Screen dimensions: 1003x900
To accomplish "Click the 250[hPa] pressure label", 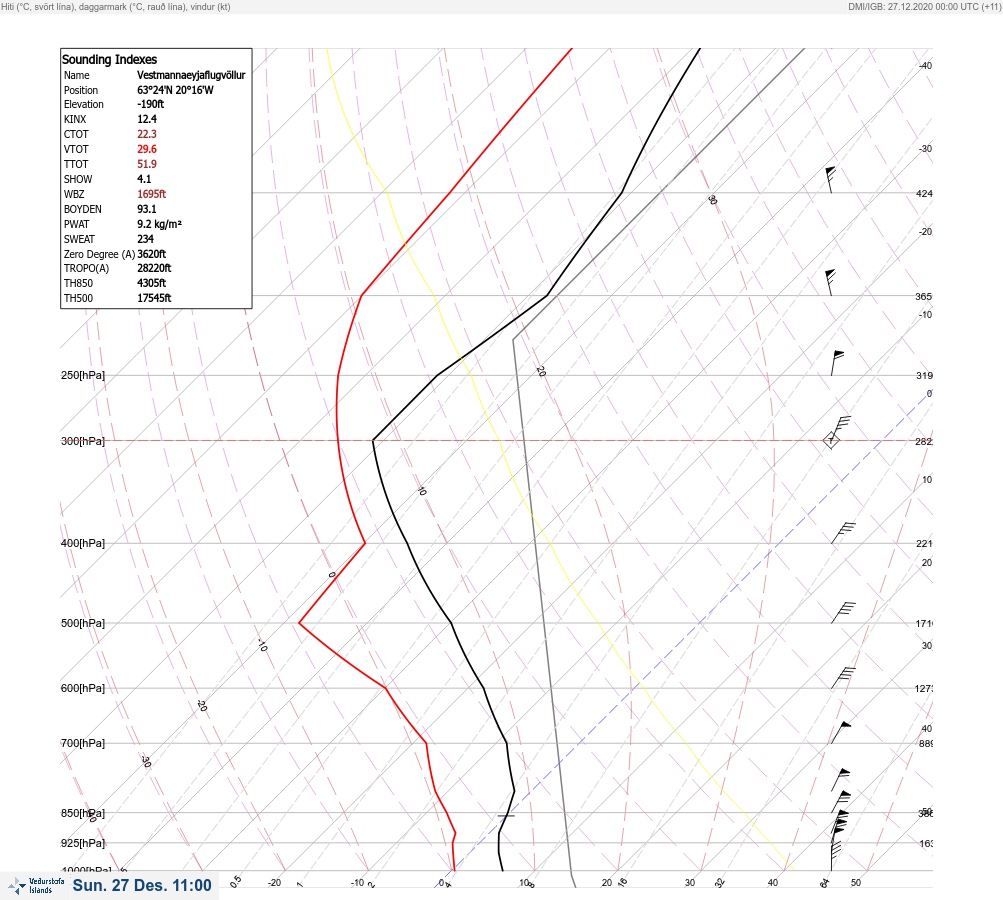I will (x=83, y=375).
